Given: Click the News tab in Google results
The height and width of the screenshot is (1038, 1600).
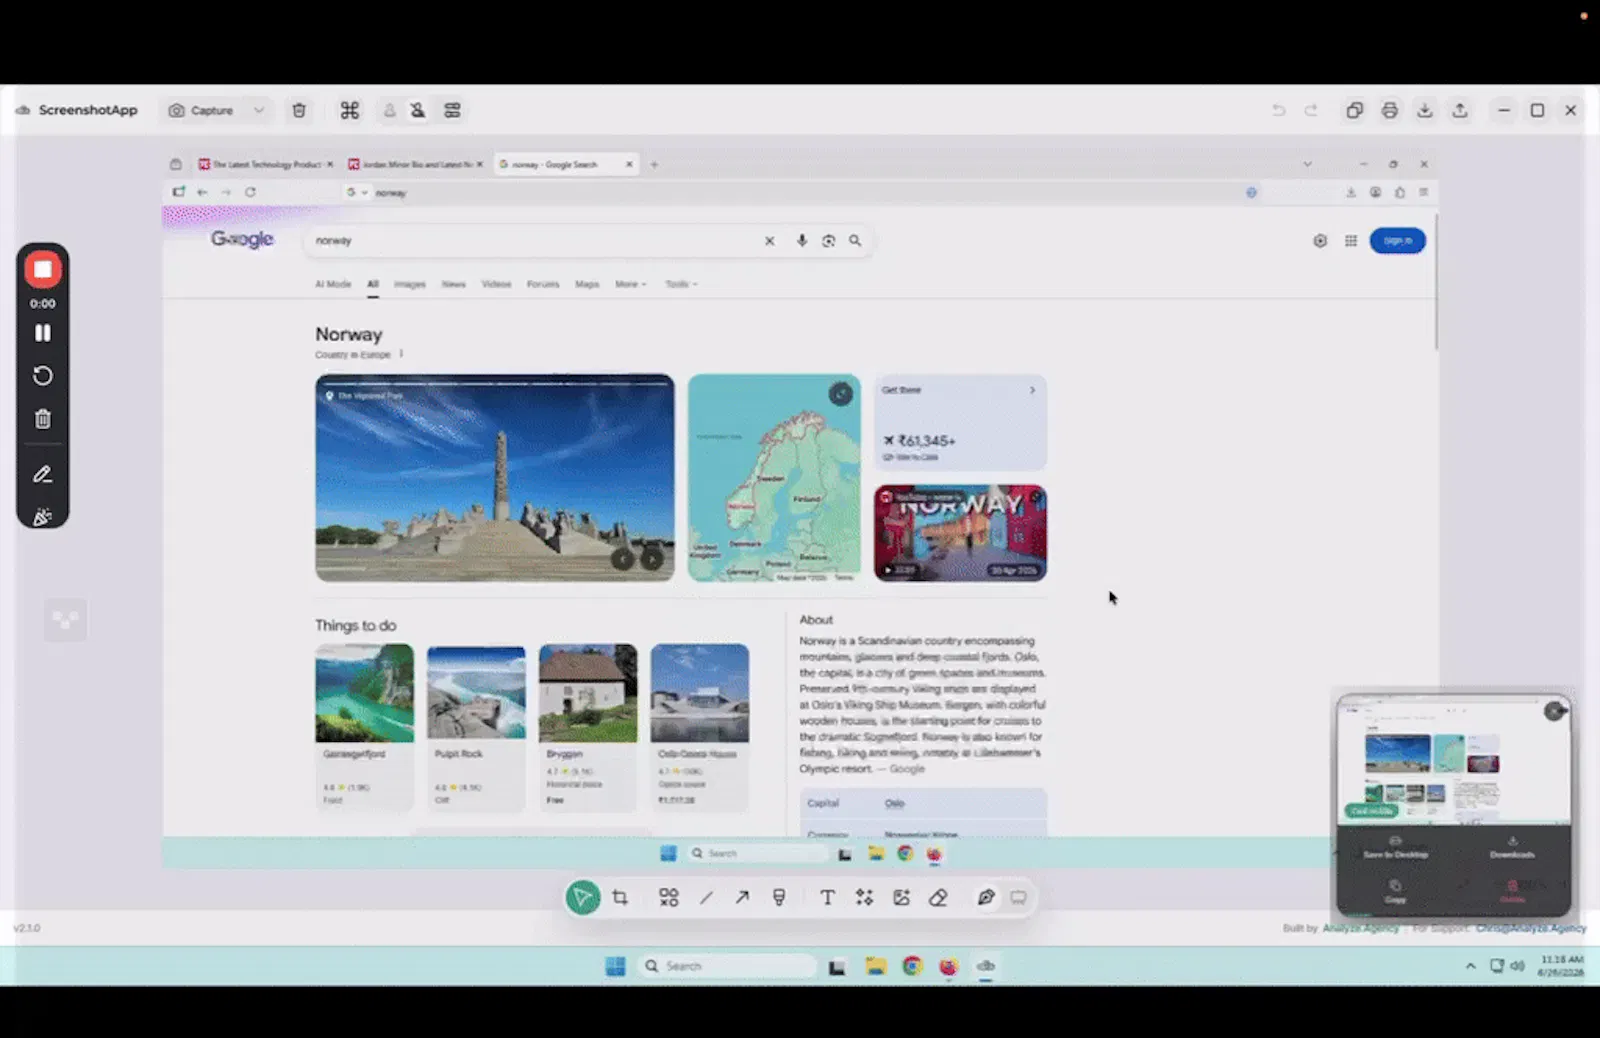Looking at the screenshot, I should (454, 284).
